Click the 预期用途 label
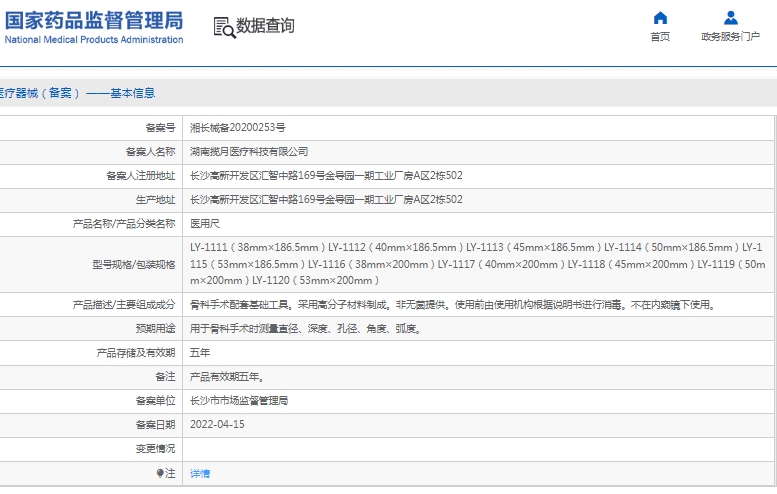 [x=156, y=329]
